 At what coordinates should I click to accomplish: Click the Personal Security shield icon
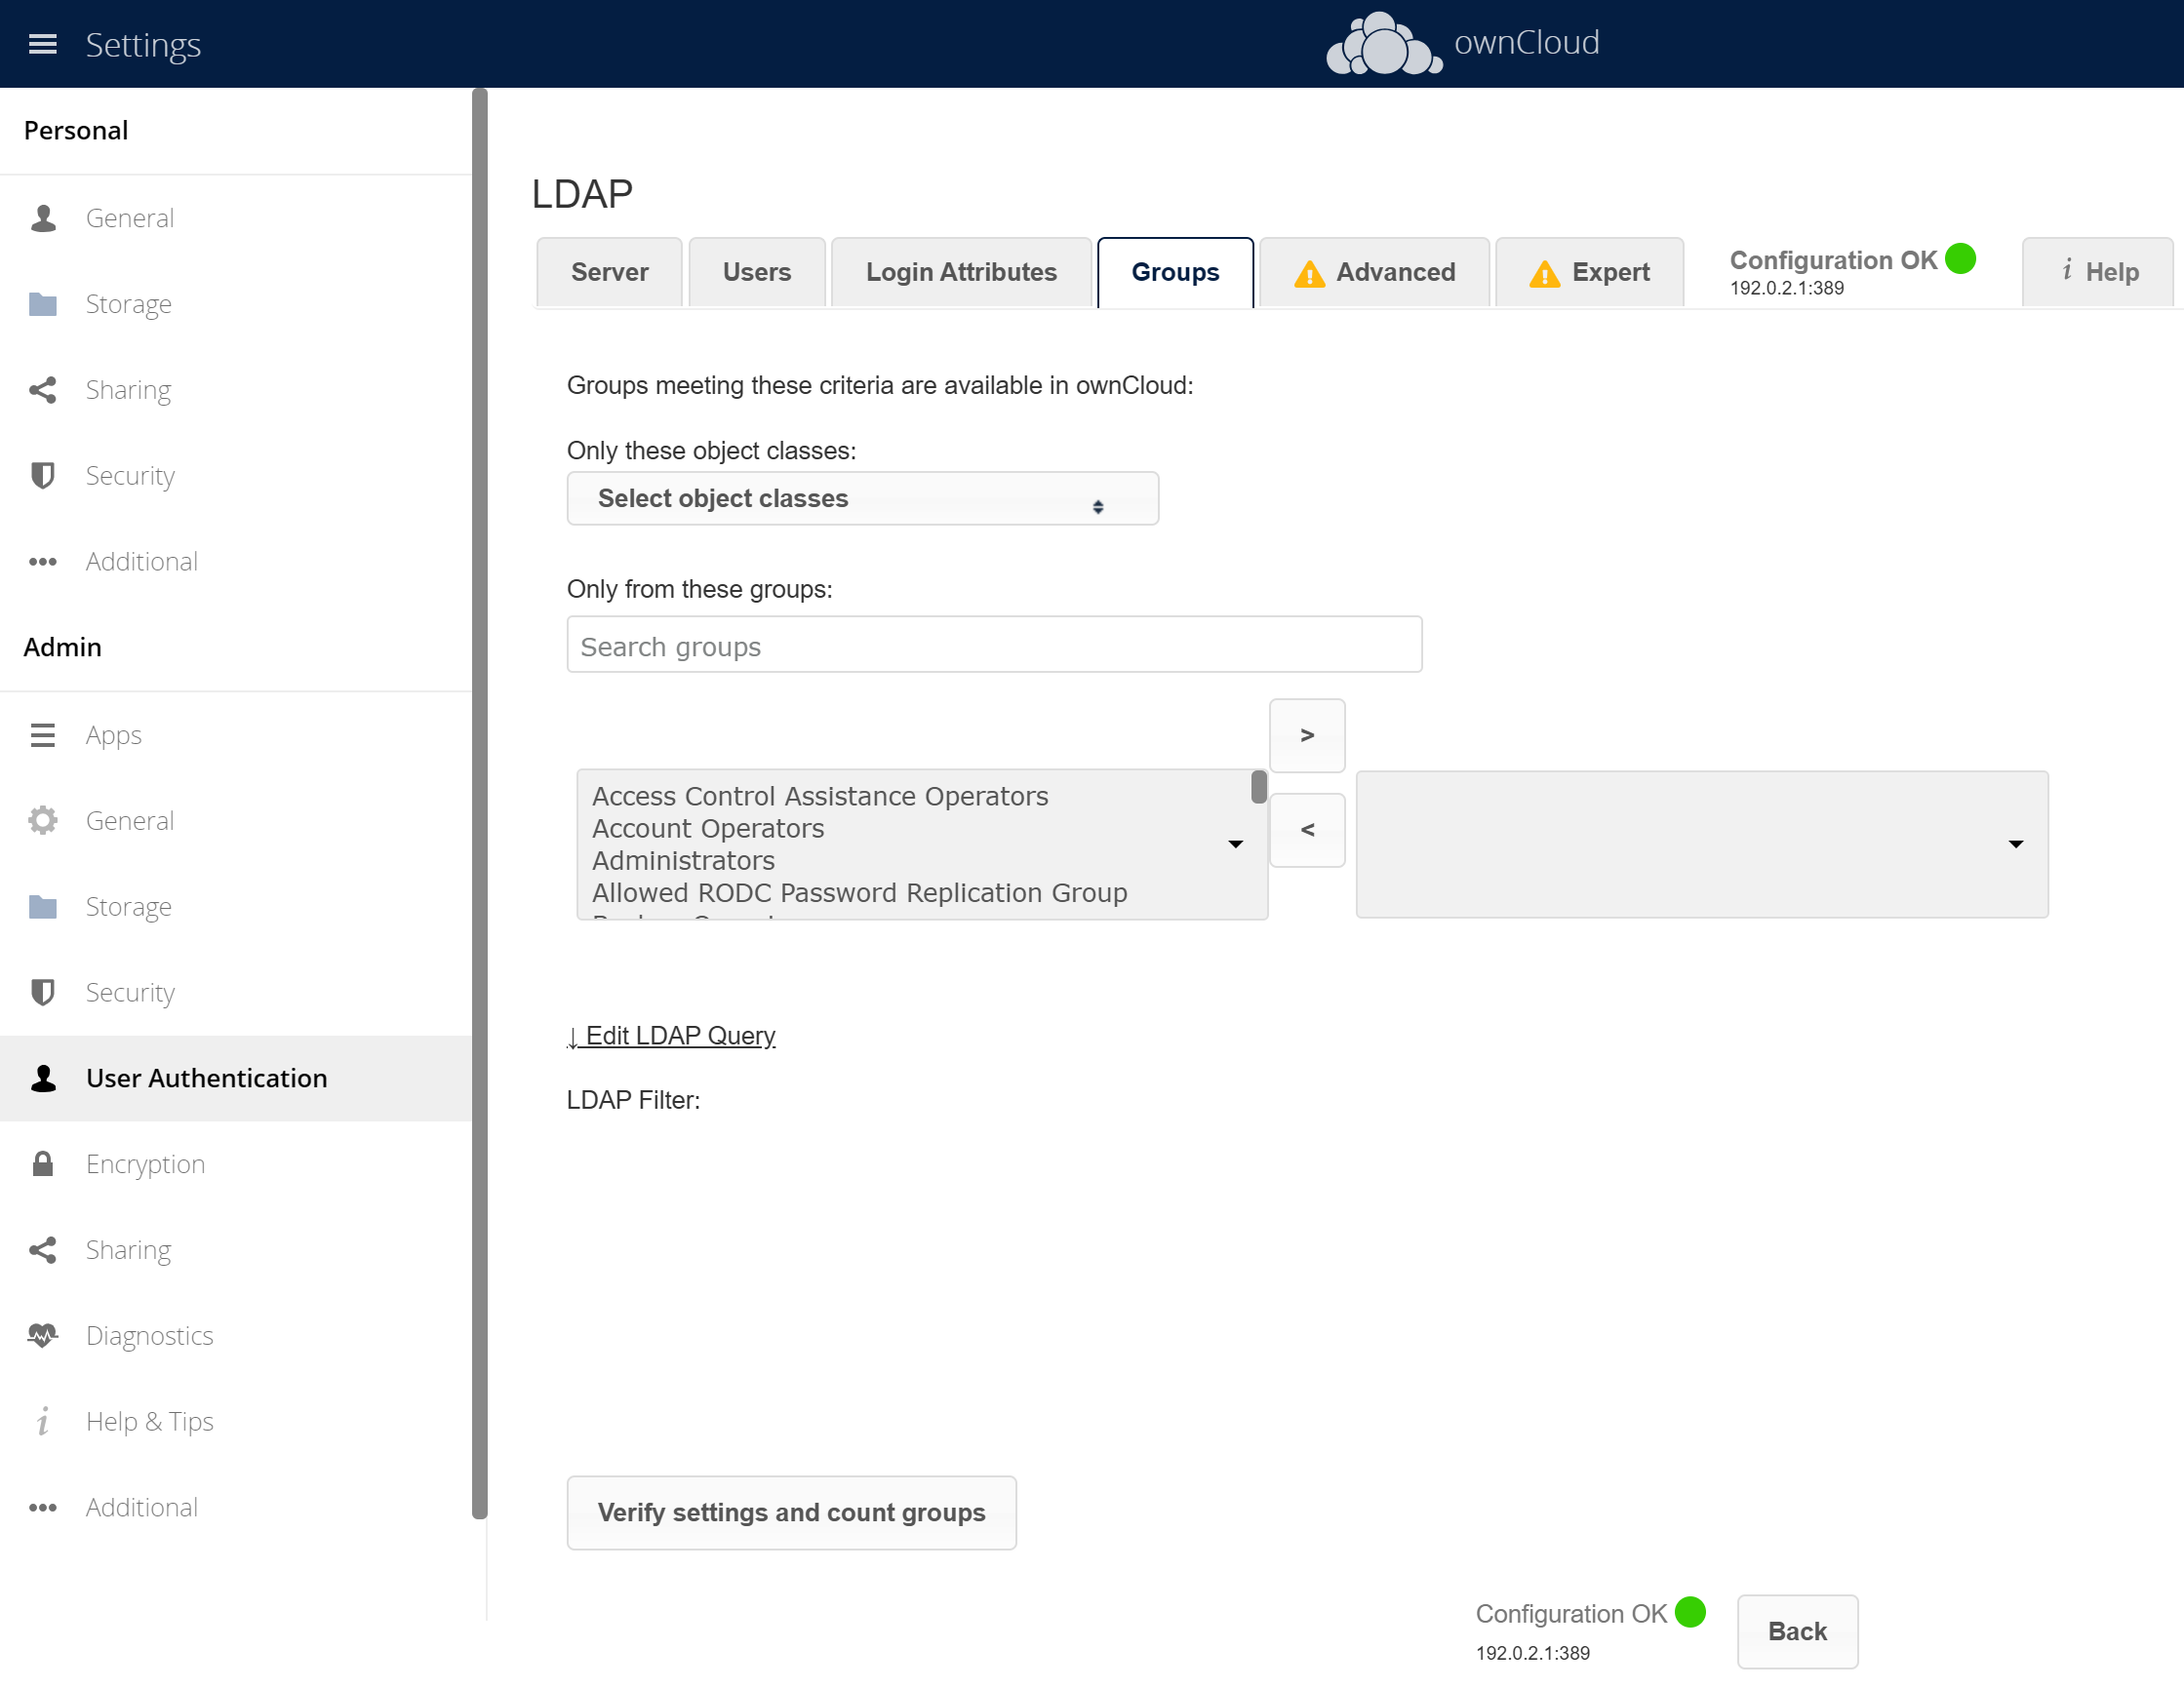coord(42,475)
